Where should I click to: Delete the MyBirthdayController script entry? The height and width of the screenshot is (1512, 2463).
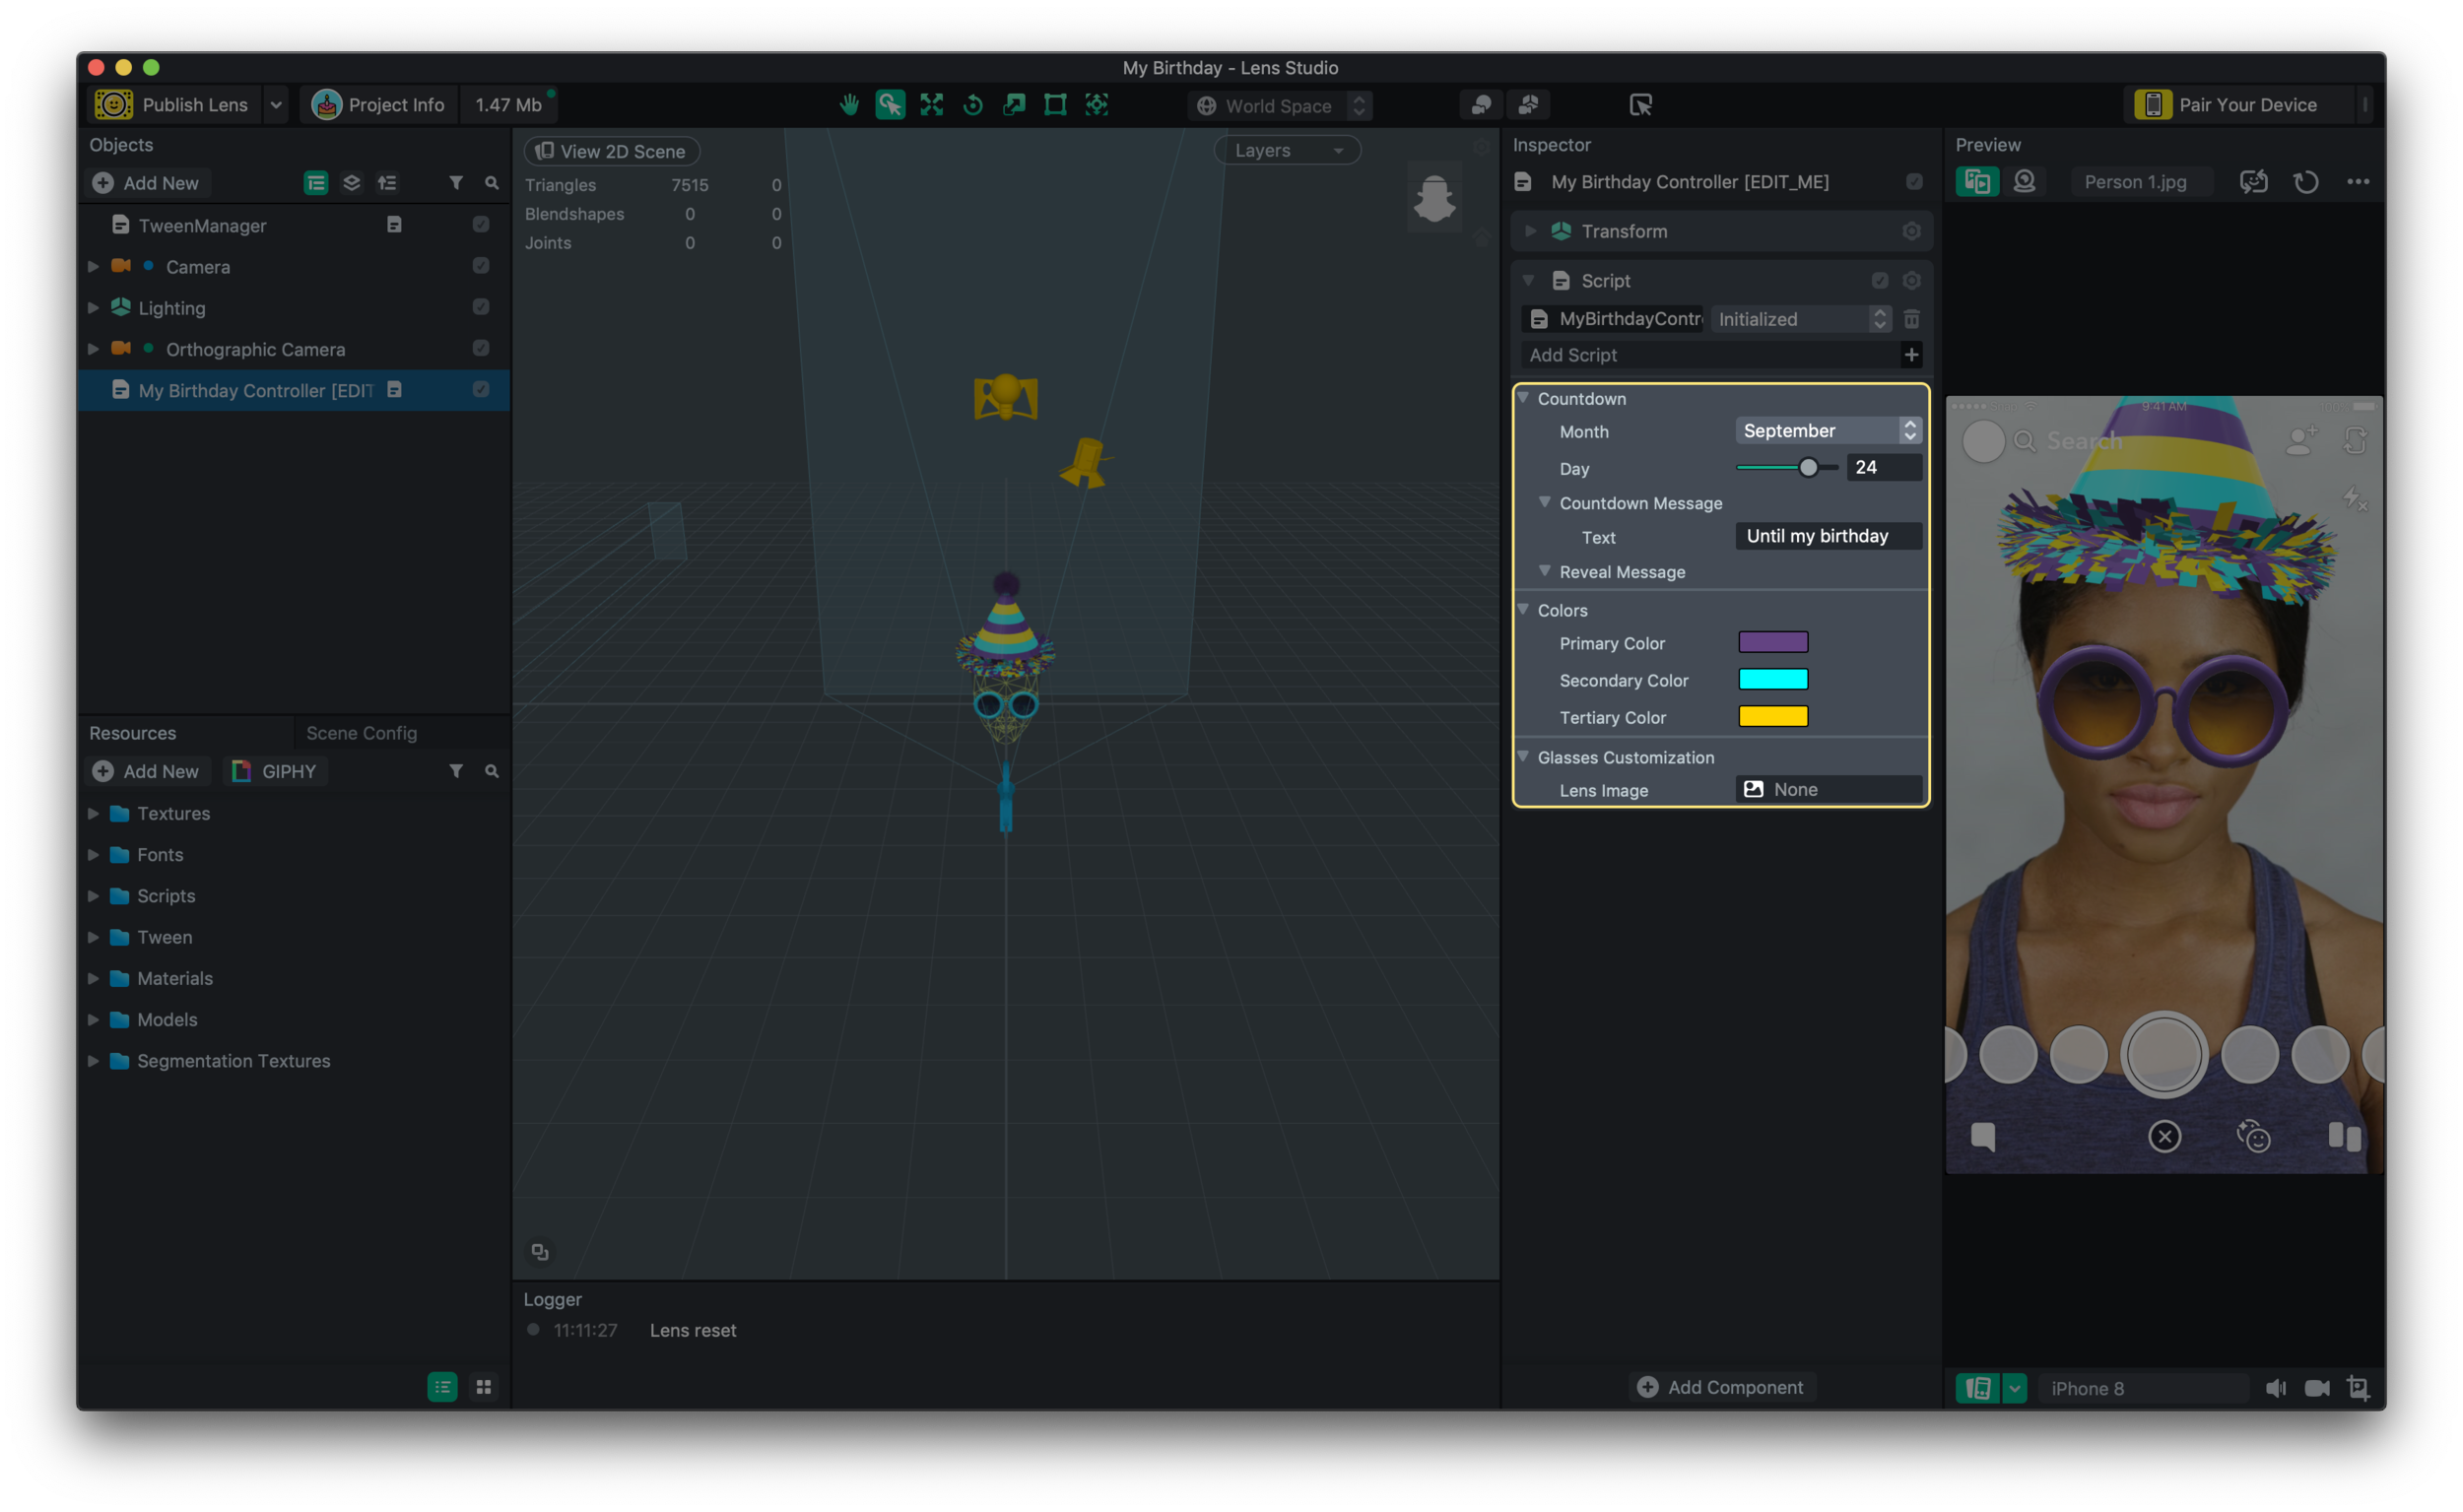(x=1911, y=319)
